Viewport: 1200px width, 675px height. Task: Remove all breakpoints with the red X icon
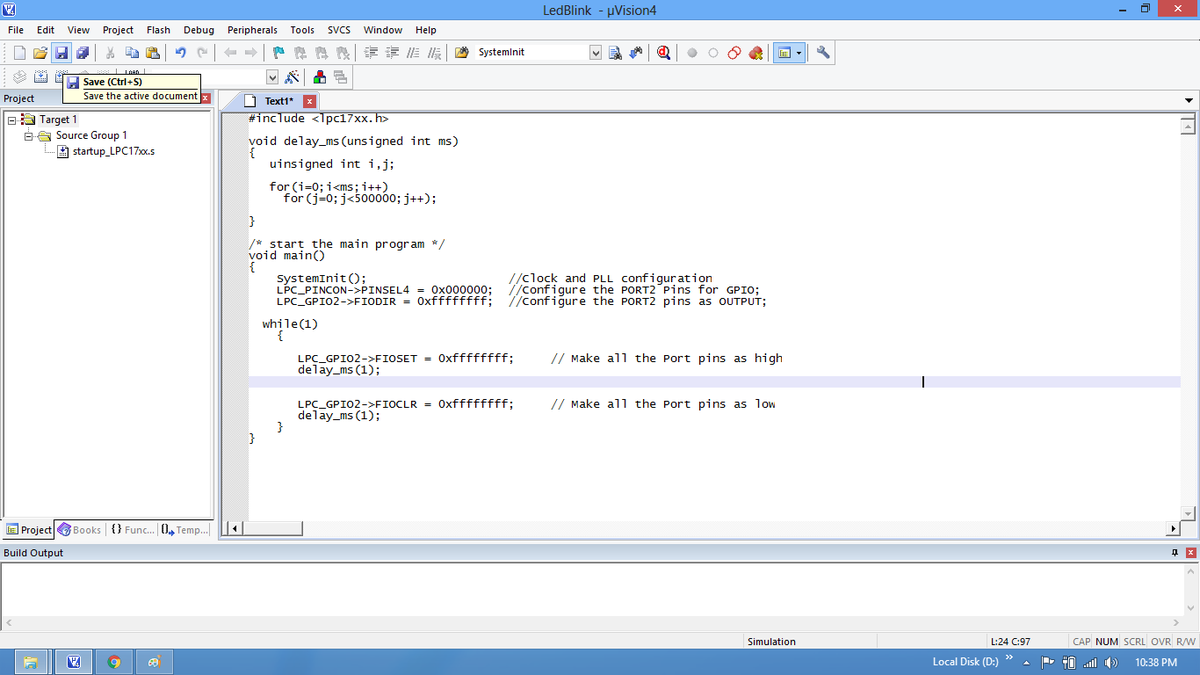pos(757,52)
